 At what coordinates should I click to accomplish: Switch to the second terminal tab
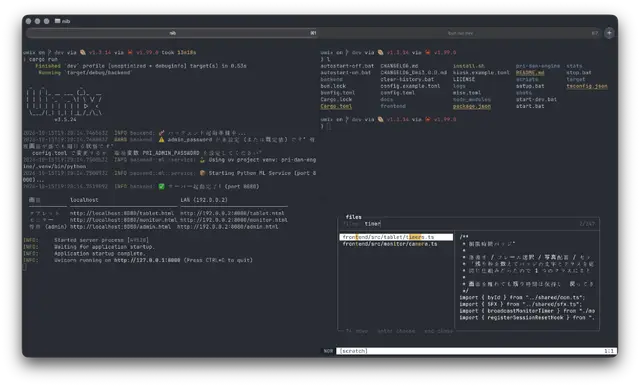tap(460, 33)
